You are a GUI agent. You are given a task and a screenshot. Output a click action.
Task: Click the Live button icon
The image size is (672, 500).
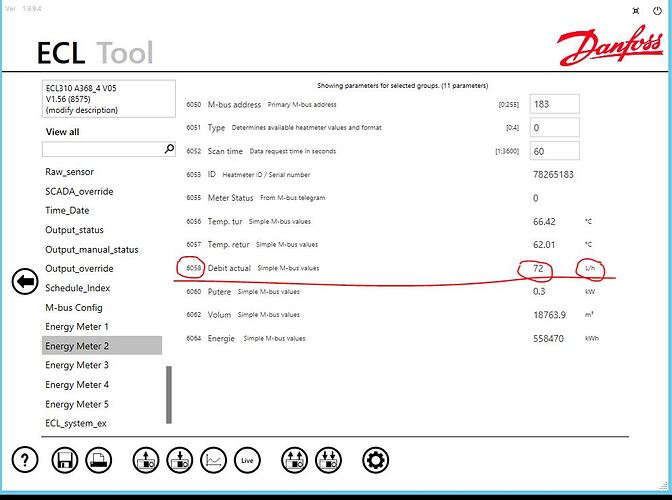(x=247, y=460)
